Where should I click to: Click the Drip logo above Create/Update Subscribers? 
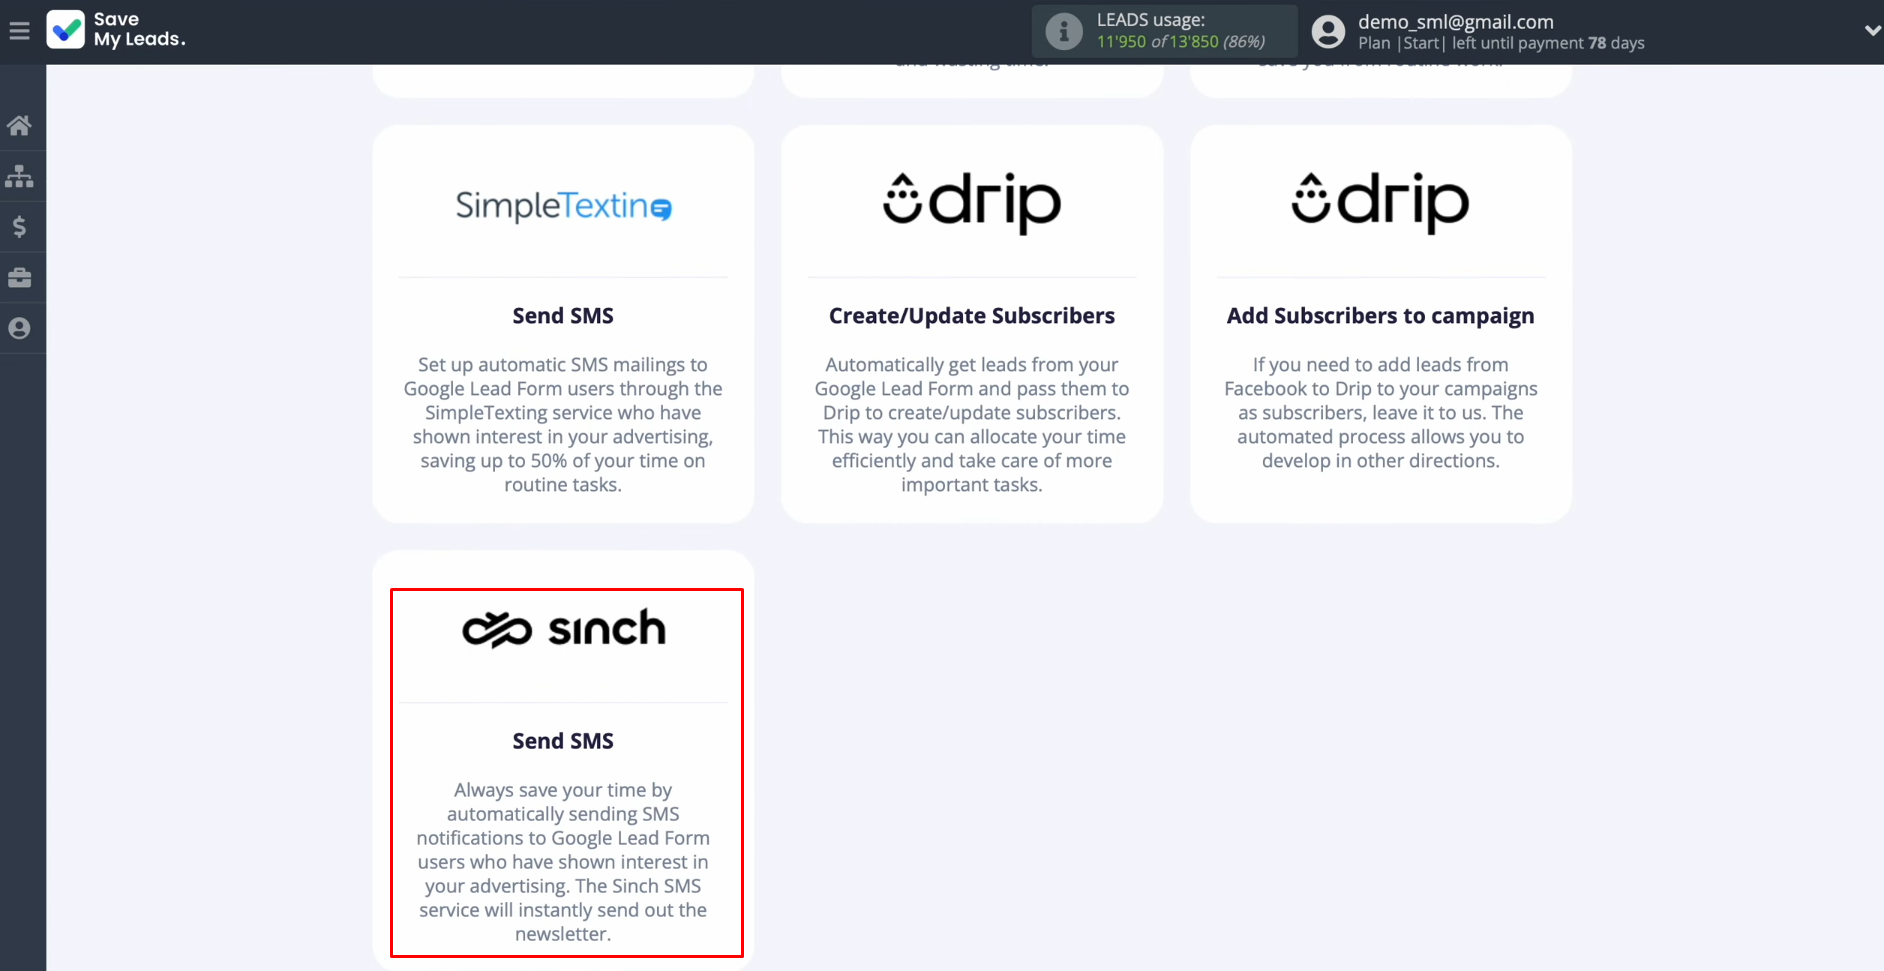tap(972, 203)
